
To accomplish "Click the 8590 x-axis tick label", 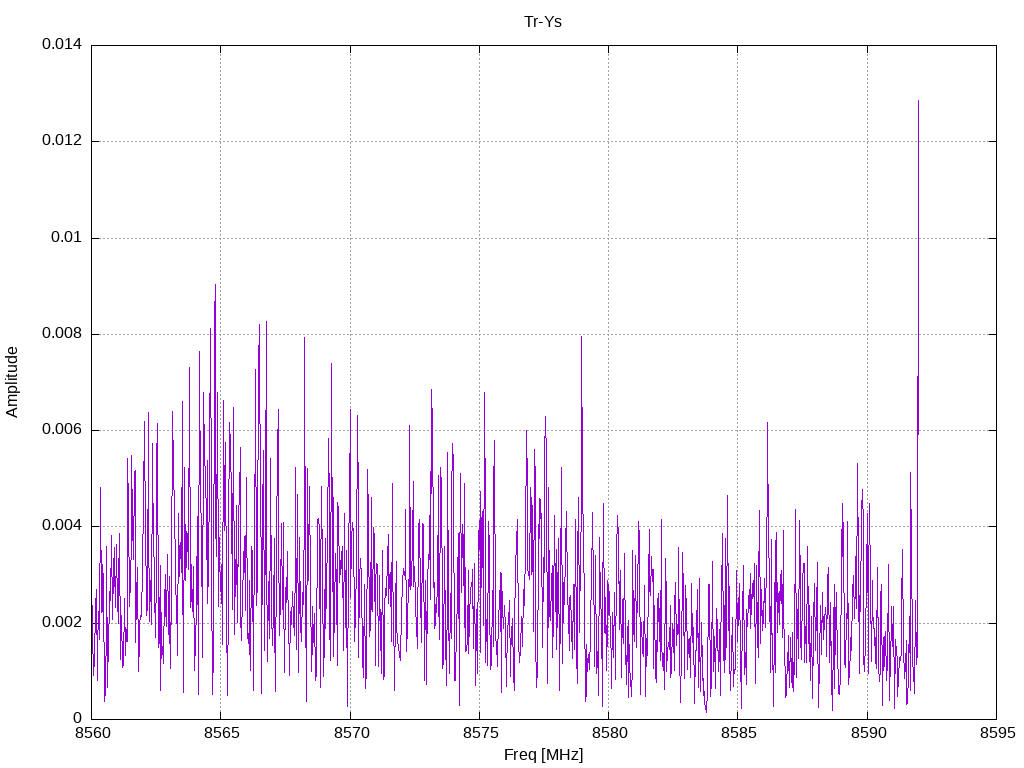I will 868,733.
